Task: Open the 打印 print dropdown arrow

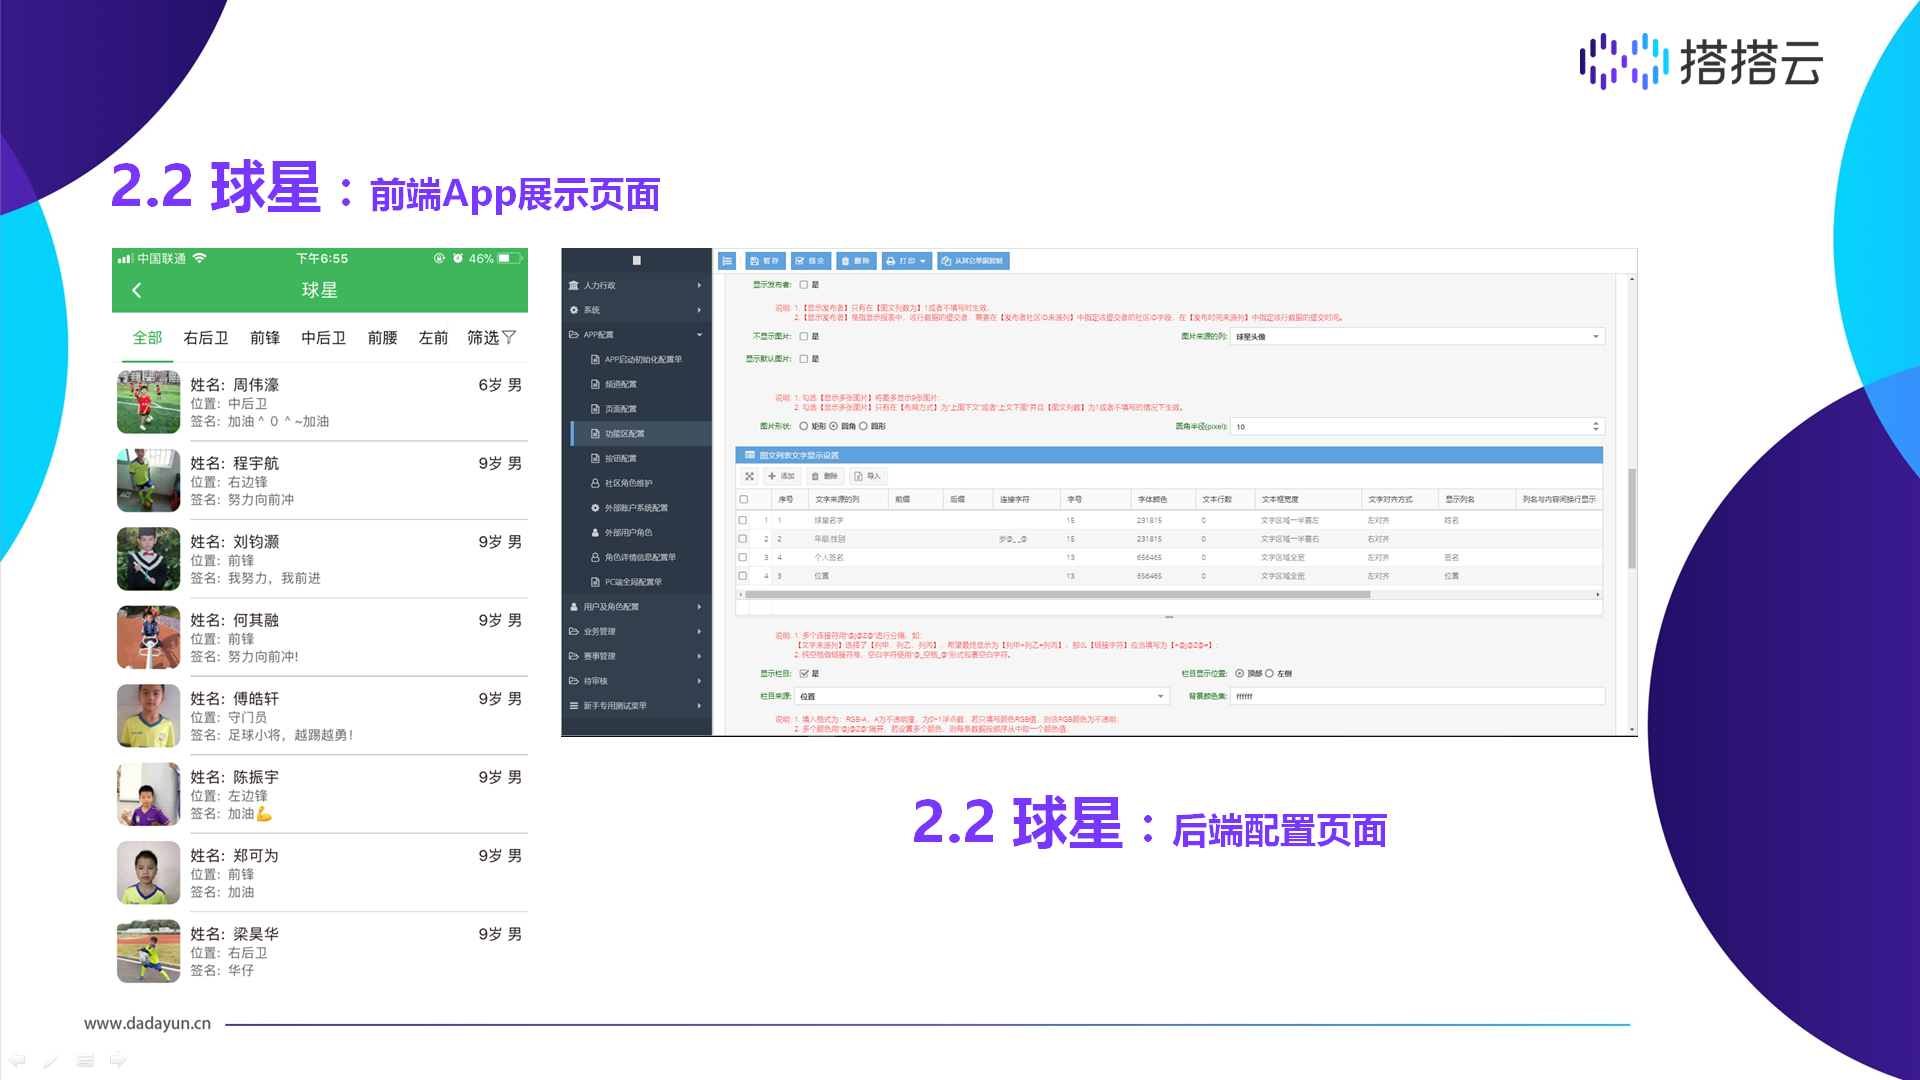Action: (x=922, y=261)
